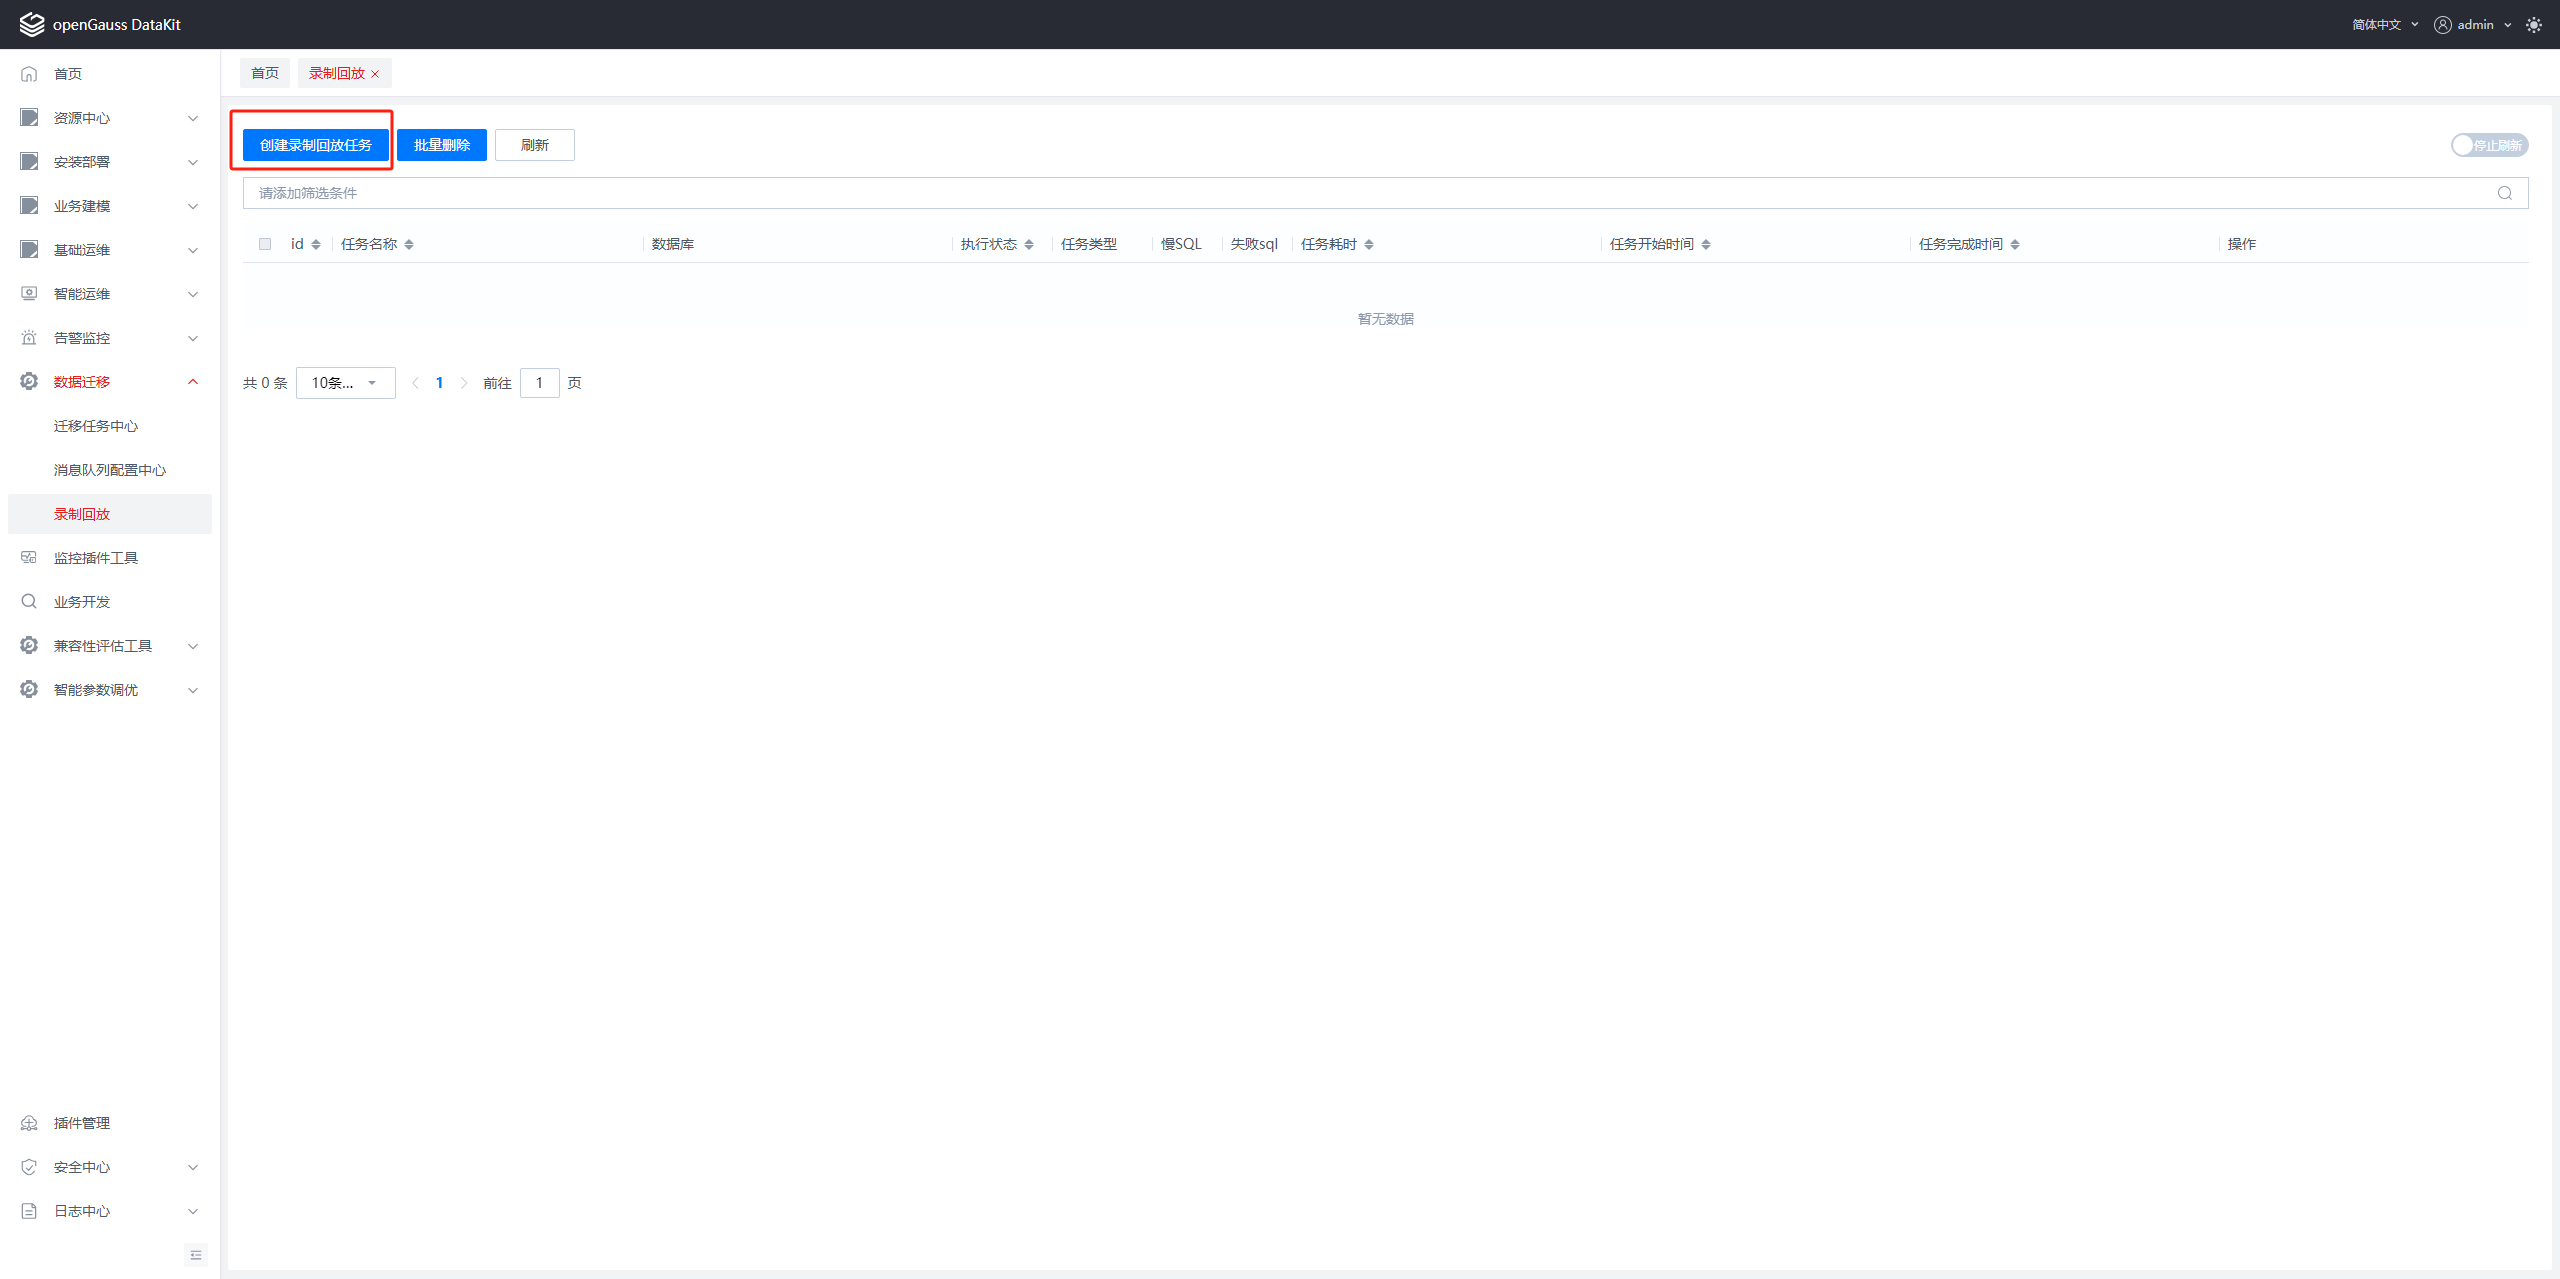2560x1279 pixels.
Task: Click the 监控插件工具 icon in sidebar
Action: click(x=29, y=558)
